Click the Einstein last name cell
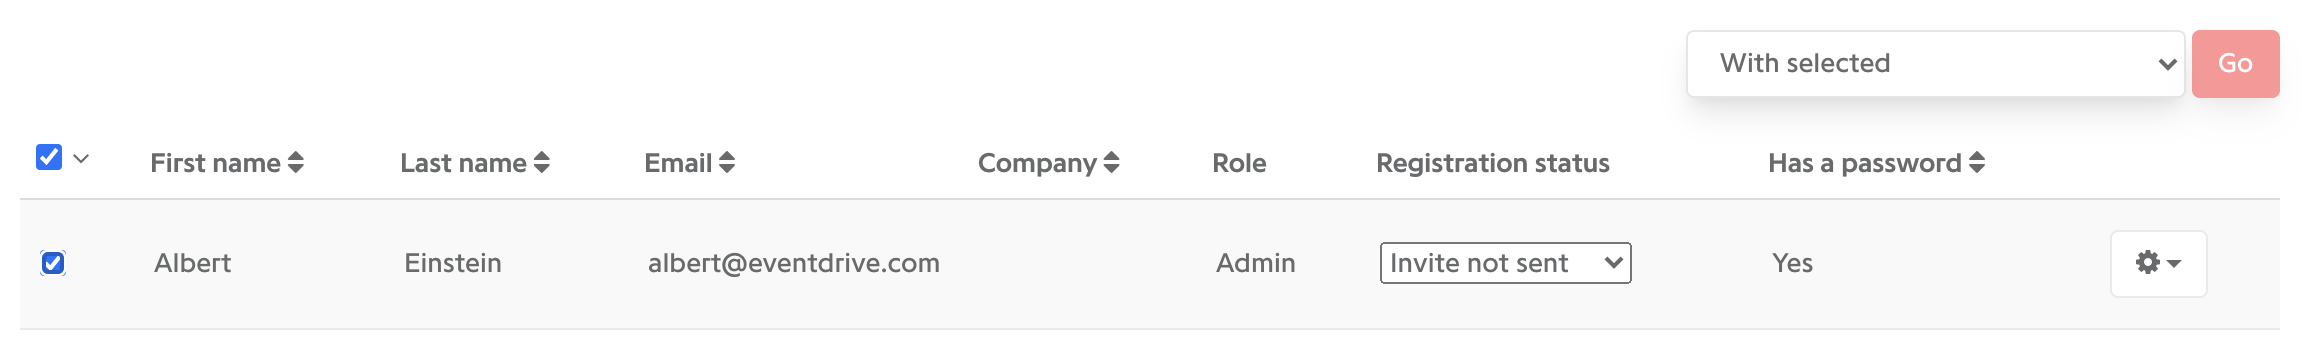Viewport: 2302px width, 360px height. point(453,263)
